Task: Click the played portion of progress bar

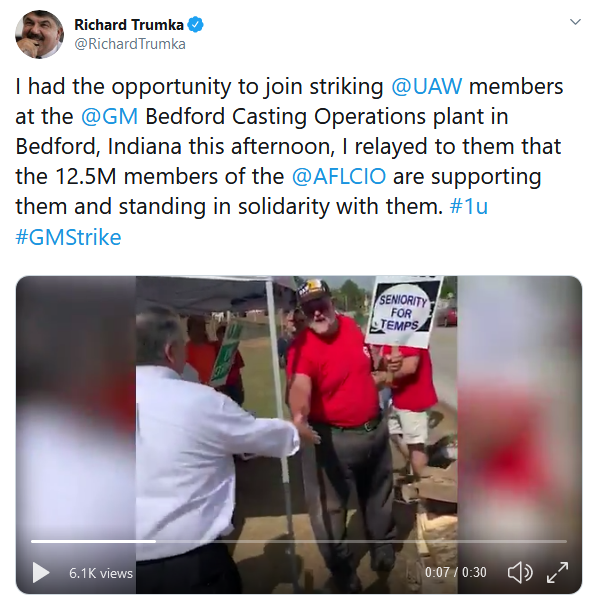Action: point(93,541)
